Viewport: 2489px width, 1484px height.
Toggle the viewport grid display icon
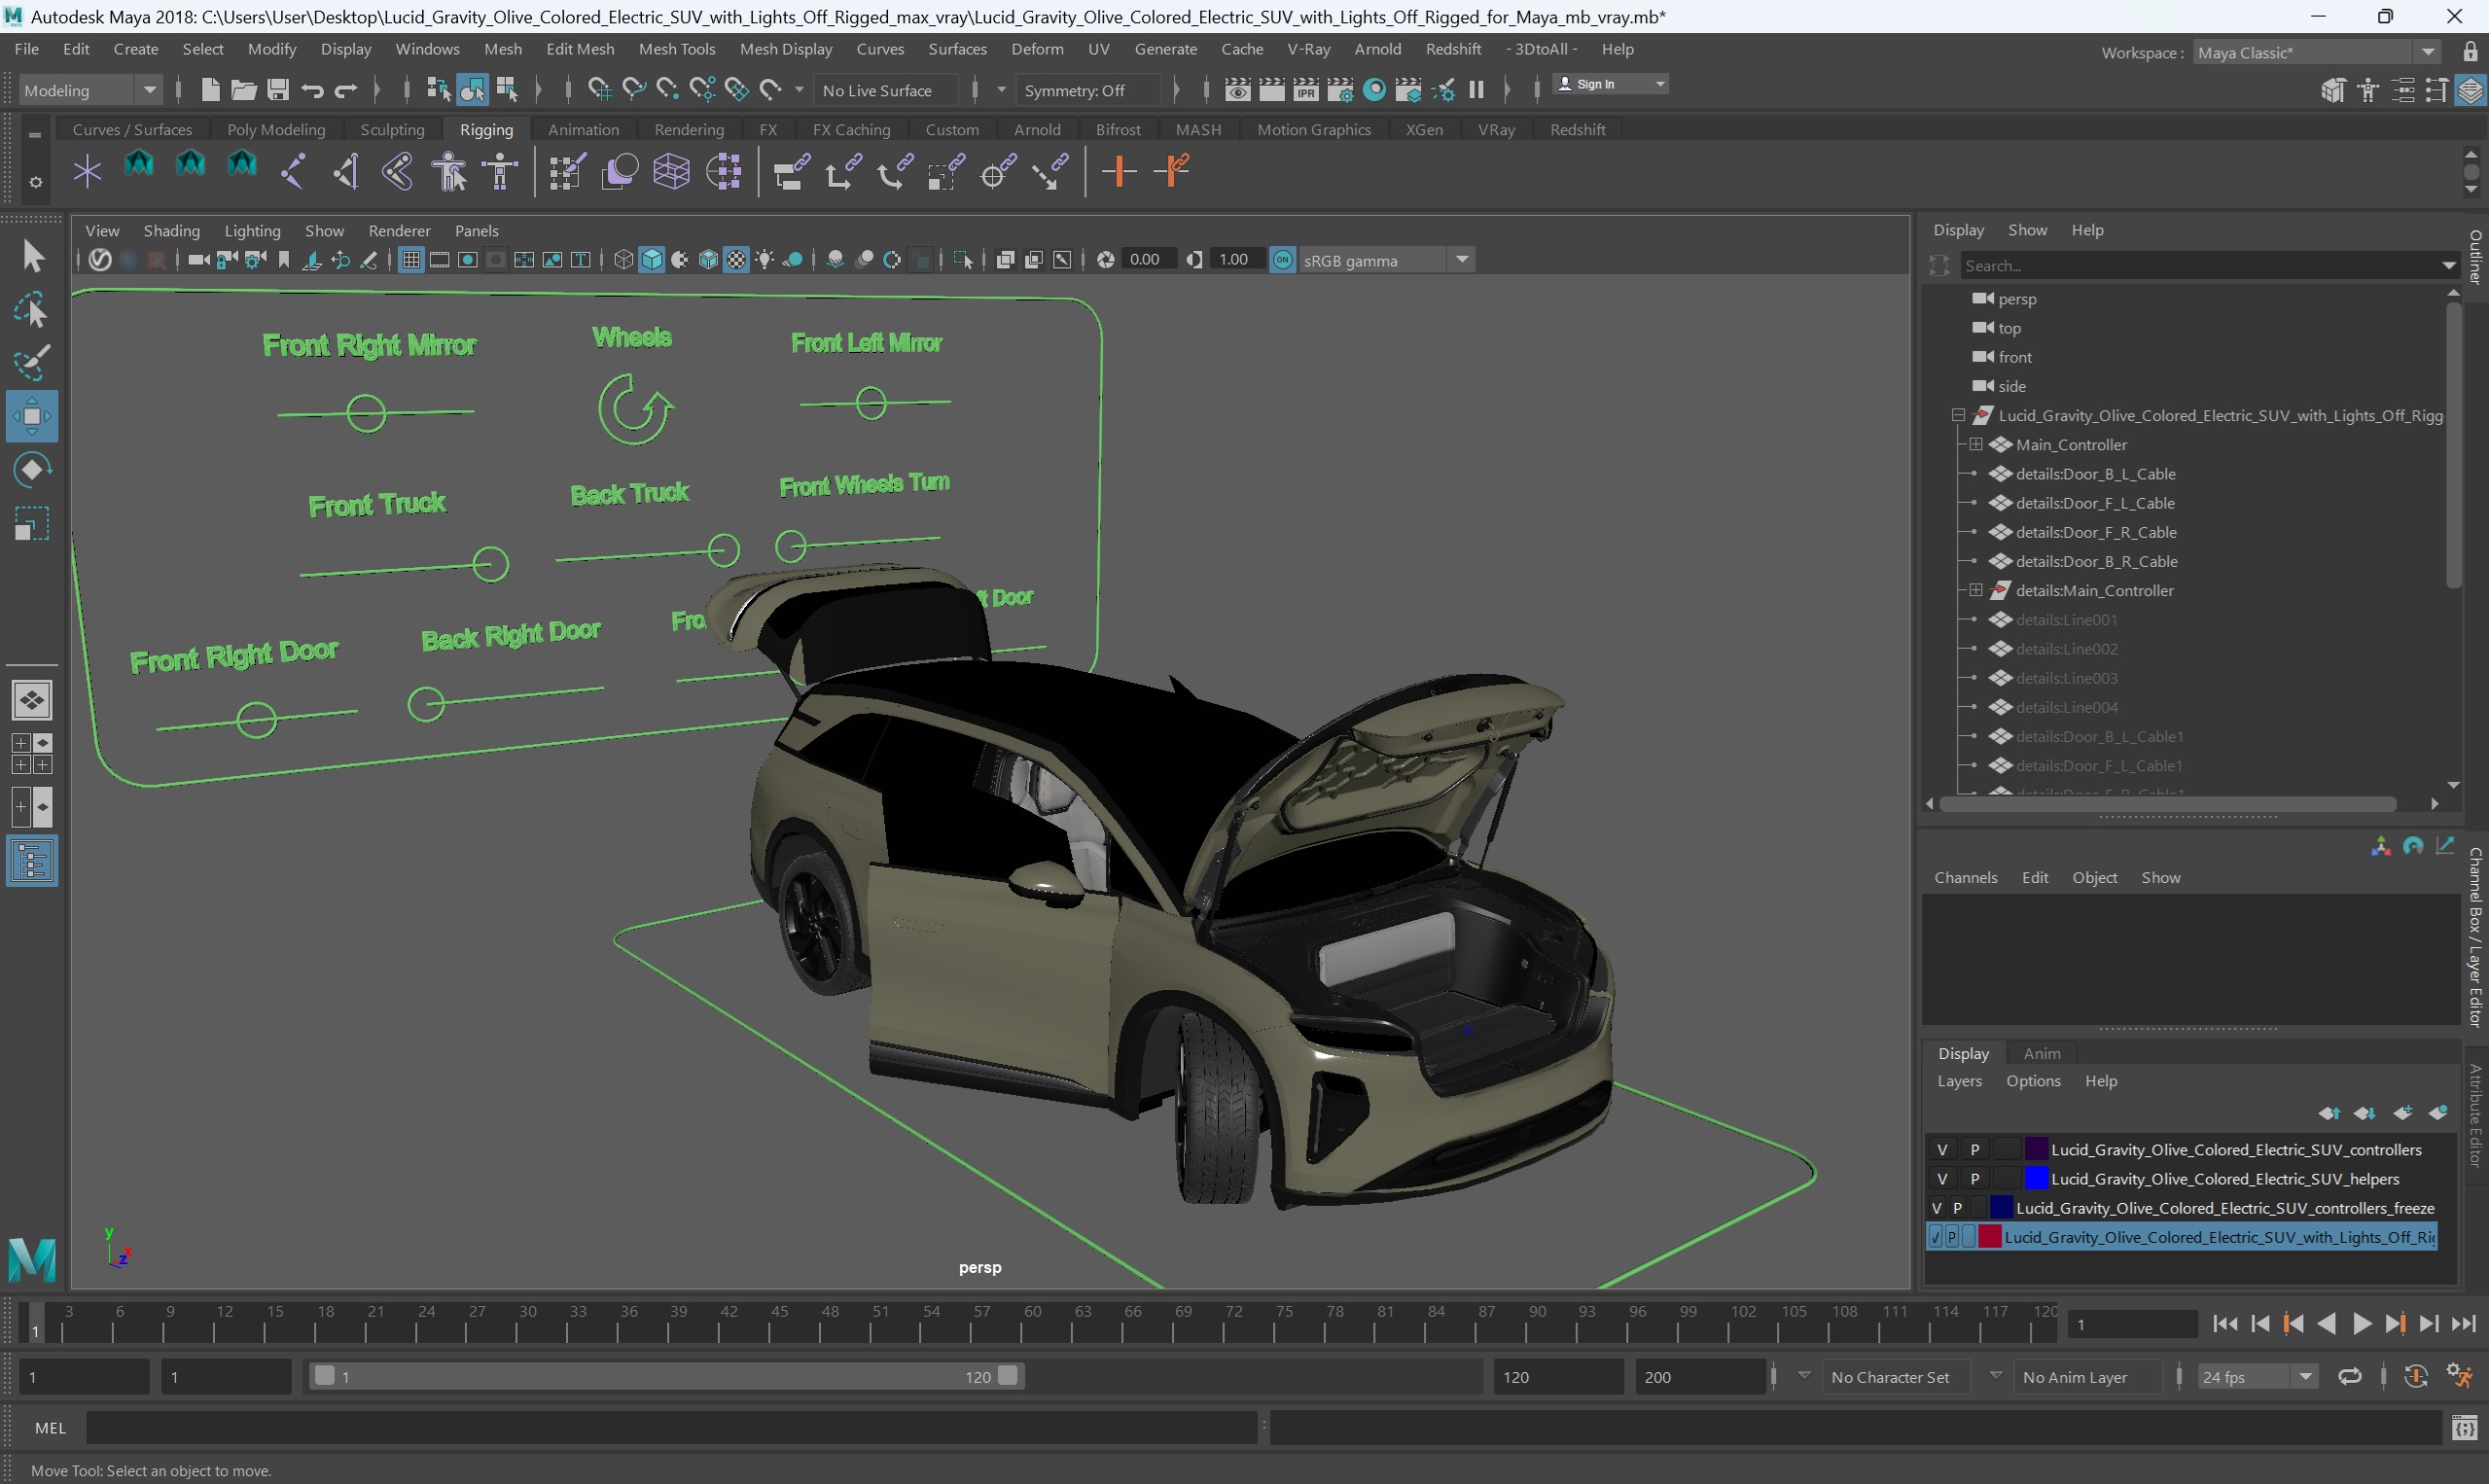tap(410, 260)
